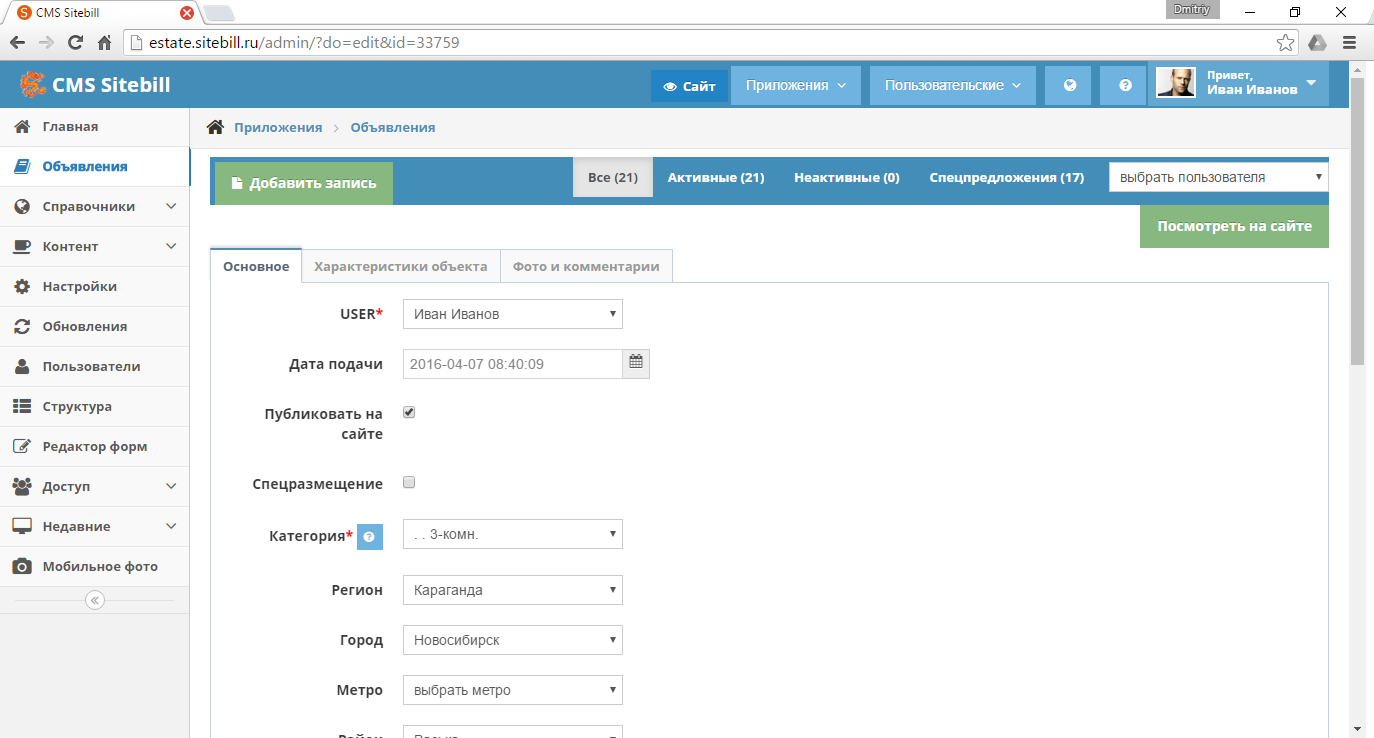Open Настройки in the sidebar
The height and width of the screenshot is (738, 1374).
(x=95, y=287)
